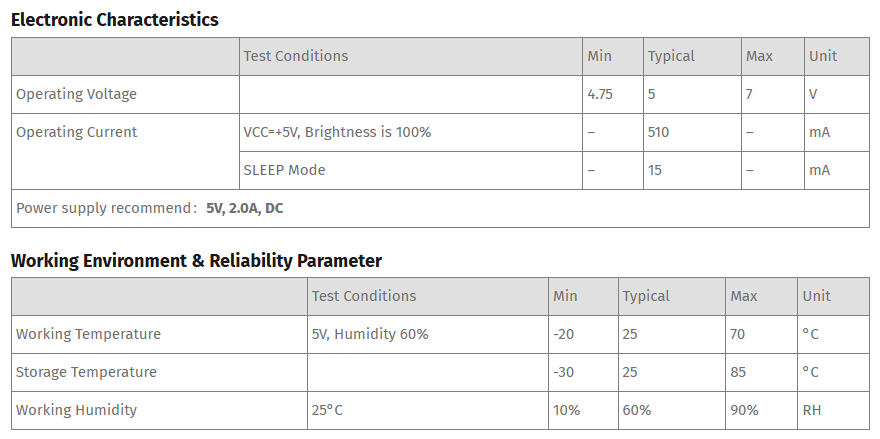The width and height of the screenshot is (880, 439).
Task: Select the Storage Temperature row label
Action: tap(86, 372)
